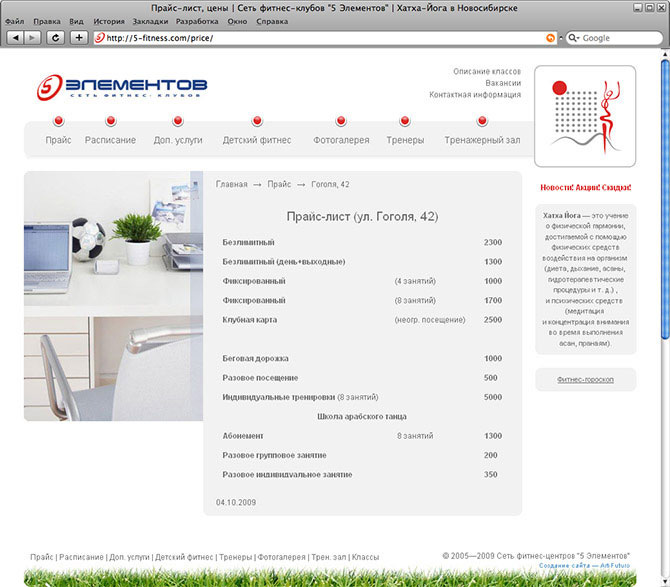
Task: Go to the Прайс navigation tab
Action: pyautogui.click(x=59, y=140)
